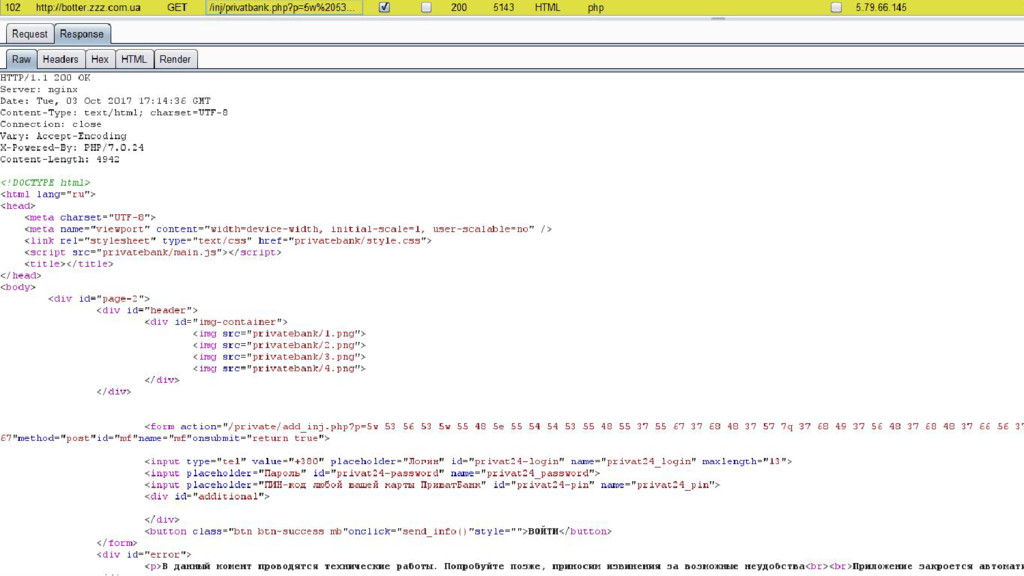The width and height of the screenshot is (1024, 576).
Task: Select the Response tab
Action: pos(82,34)
